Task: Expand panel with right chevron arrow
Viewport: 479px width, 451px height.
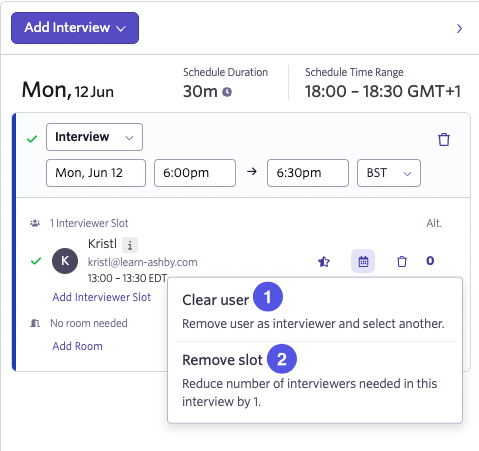Action: (x=459, y=29)
